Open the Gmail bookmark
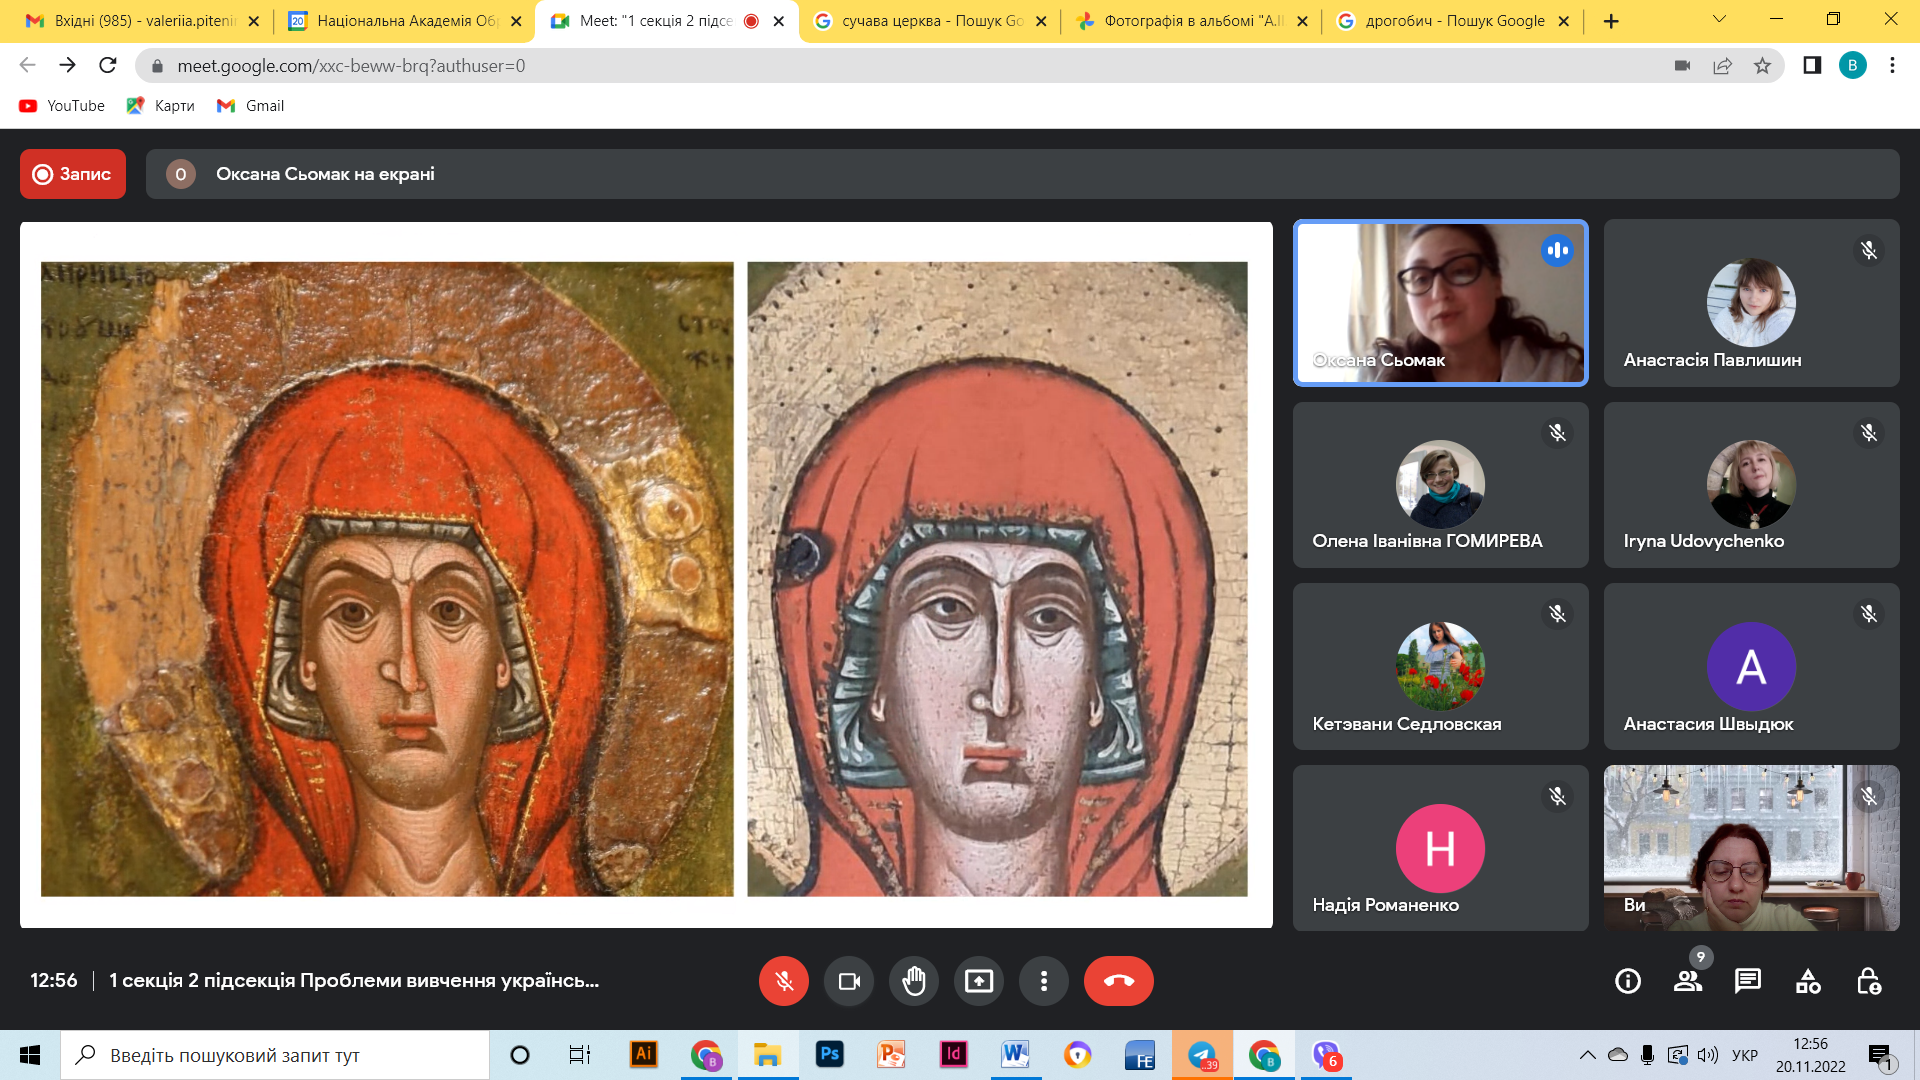This screenshot has width=1920, height=1080. (251, 106)
